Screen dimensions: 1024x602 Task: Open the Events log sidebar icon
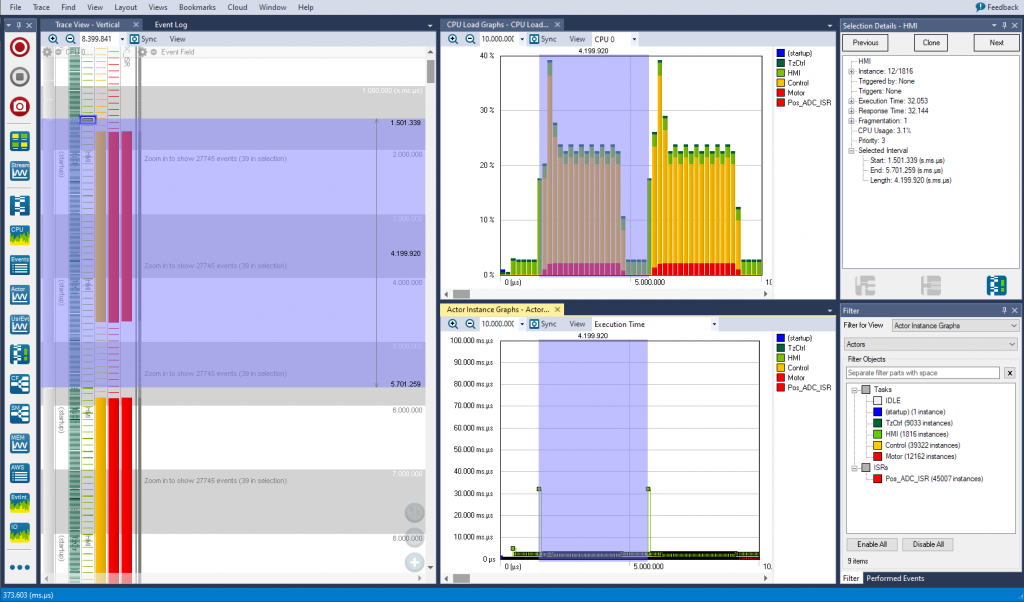20,264
